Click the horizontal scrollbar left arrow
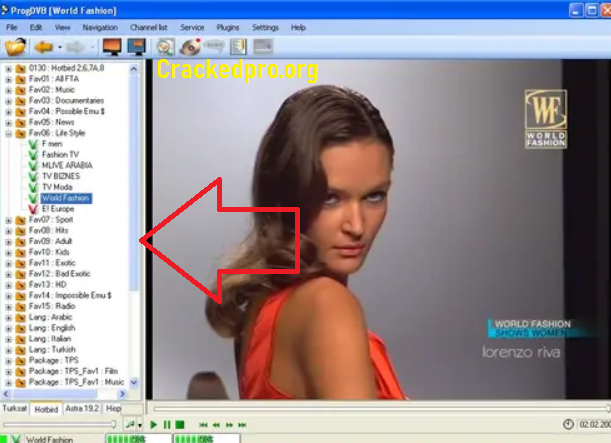The image size is (611, 443). pyautogui.click(x=6, y=394)
